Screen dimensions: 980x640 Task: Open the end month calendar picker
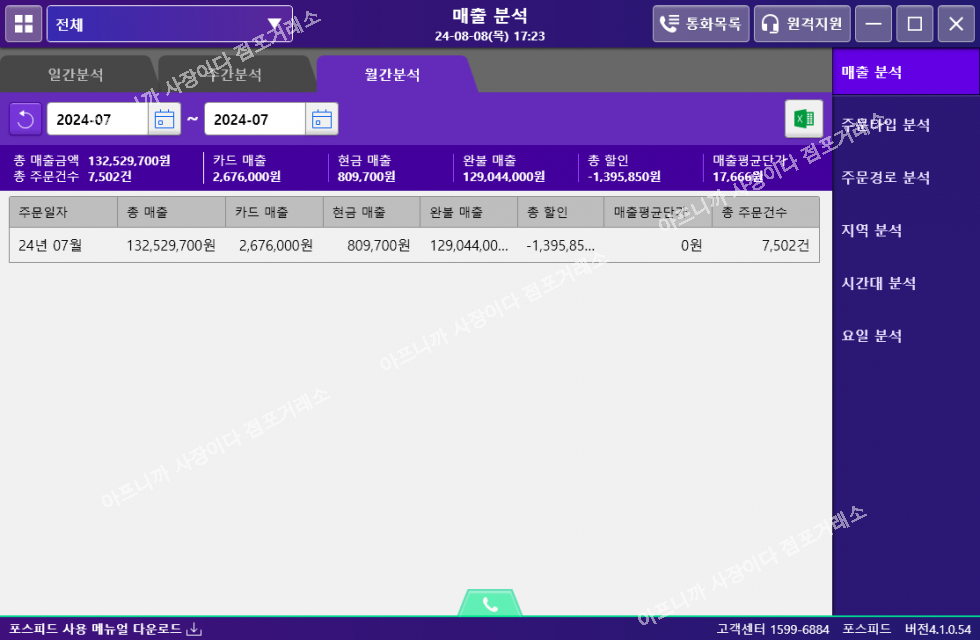pyautogui.click(x=321, y=119)
